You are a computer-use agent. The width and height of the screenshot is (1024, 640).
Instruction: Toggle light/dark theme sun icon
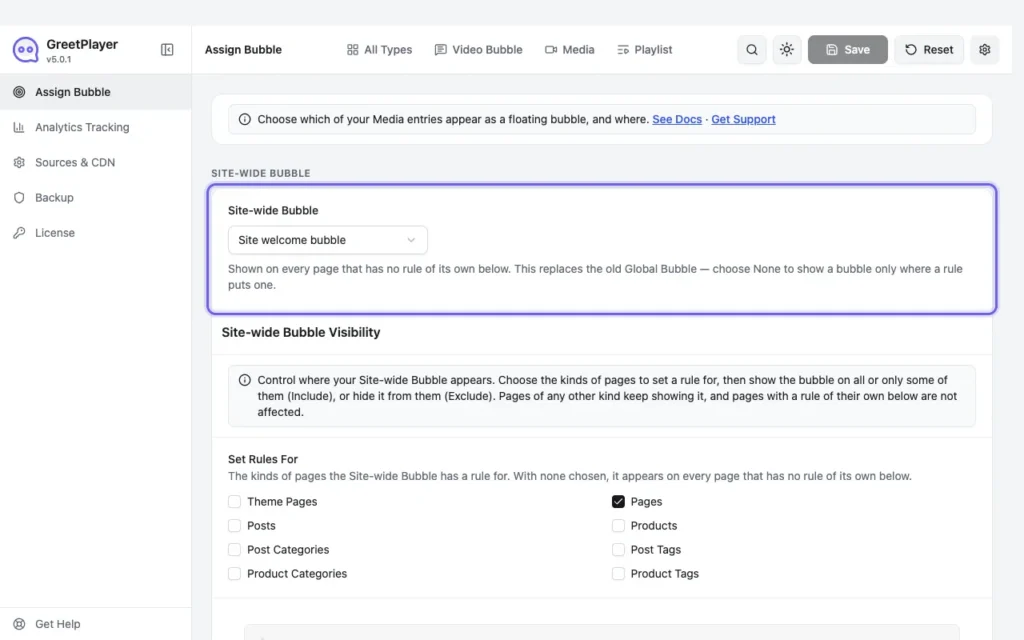click(x=787, y=50)
